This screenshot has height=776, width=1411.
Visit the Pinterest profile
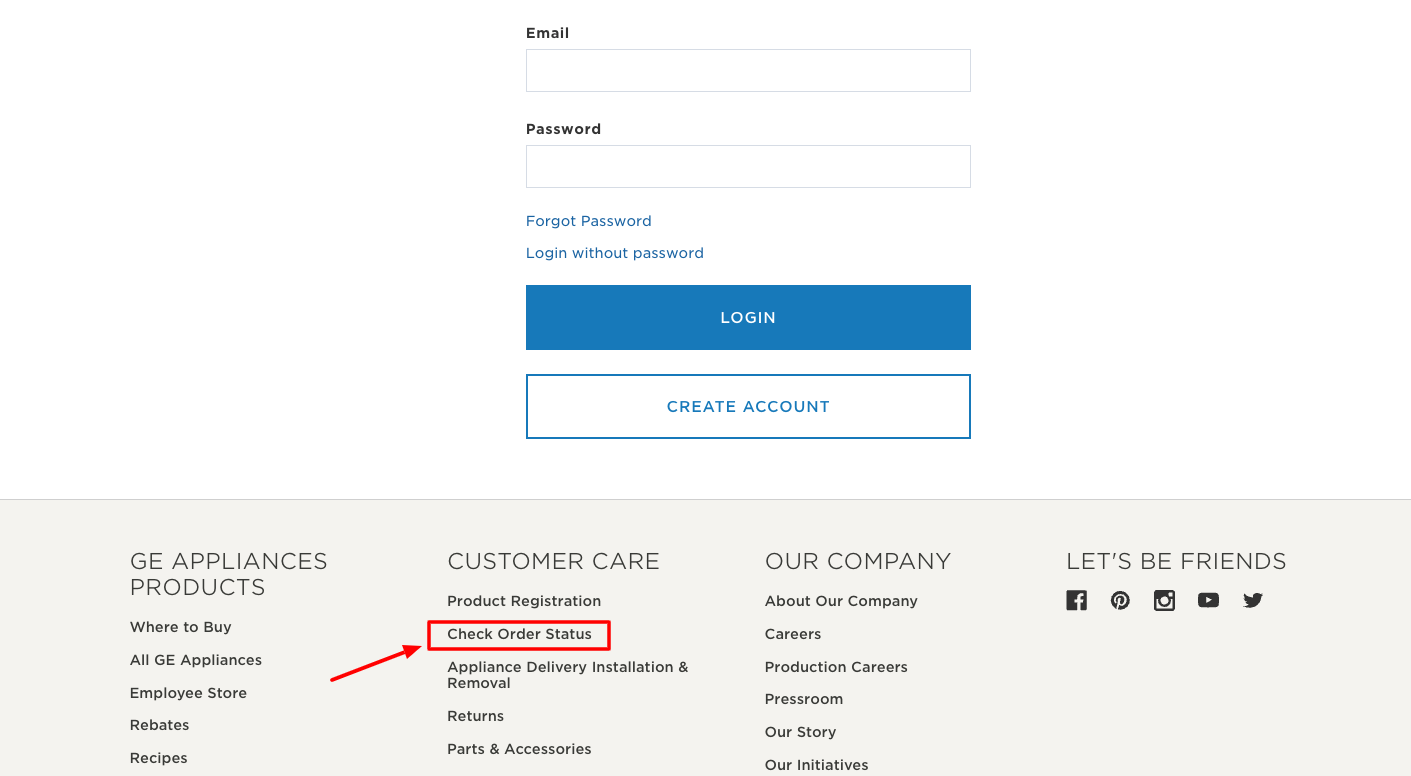tap(1120, 600)
